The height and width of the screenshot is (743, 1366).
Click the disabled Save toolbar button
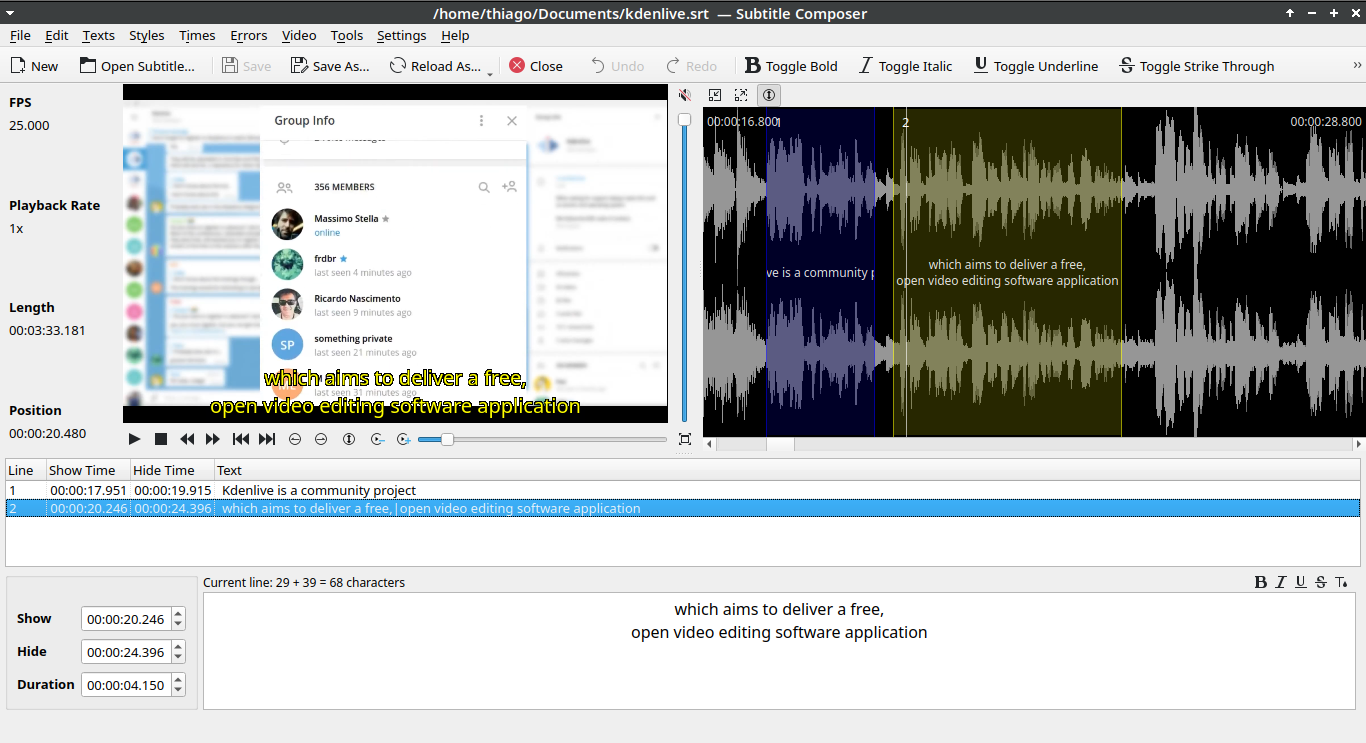click(246, 66)
